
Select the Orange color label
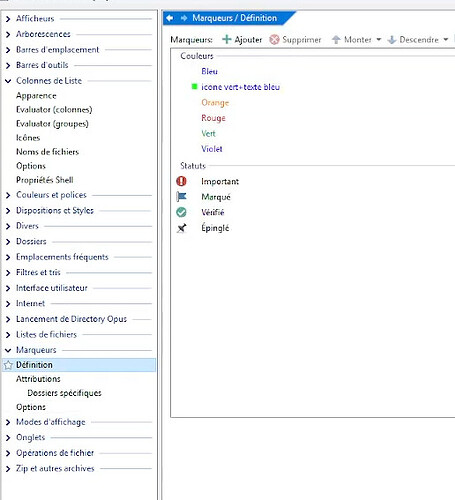pyautogui.click(x=215, y=103)
